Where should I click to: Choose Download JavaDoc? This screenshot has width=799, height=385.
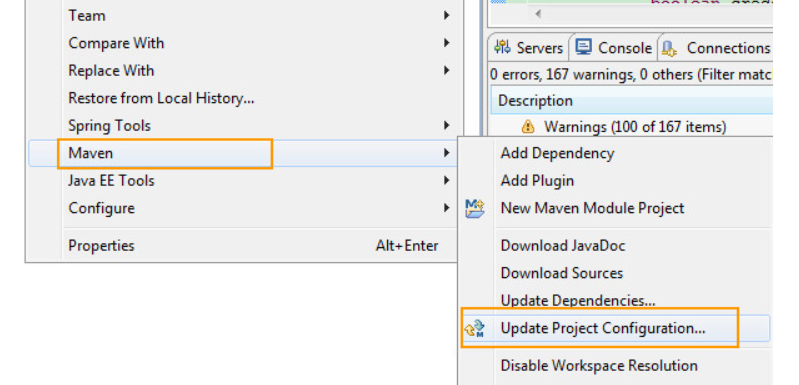pos(616,246)
